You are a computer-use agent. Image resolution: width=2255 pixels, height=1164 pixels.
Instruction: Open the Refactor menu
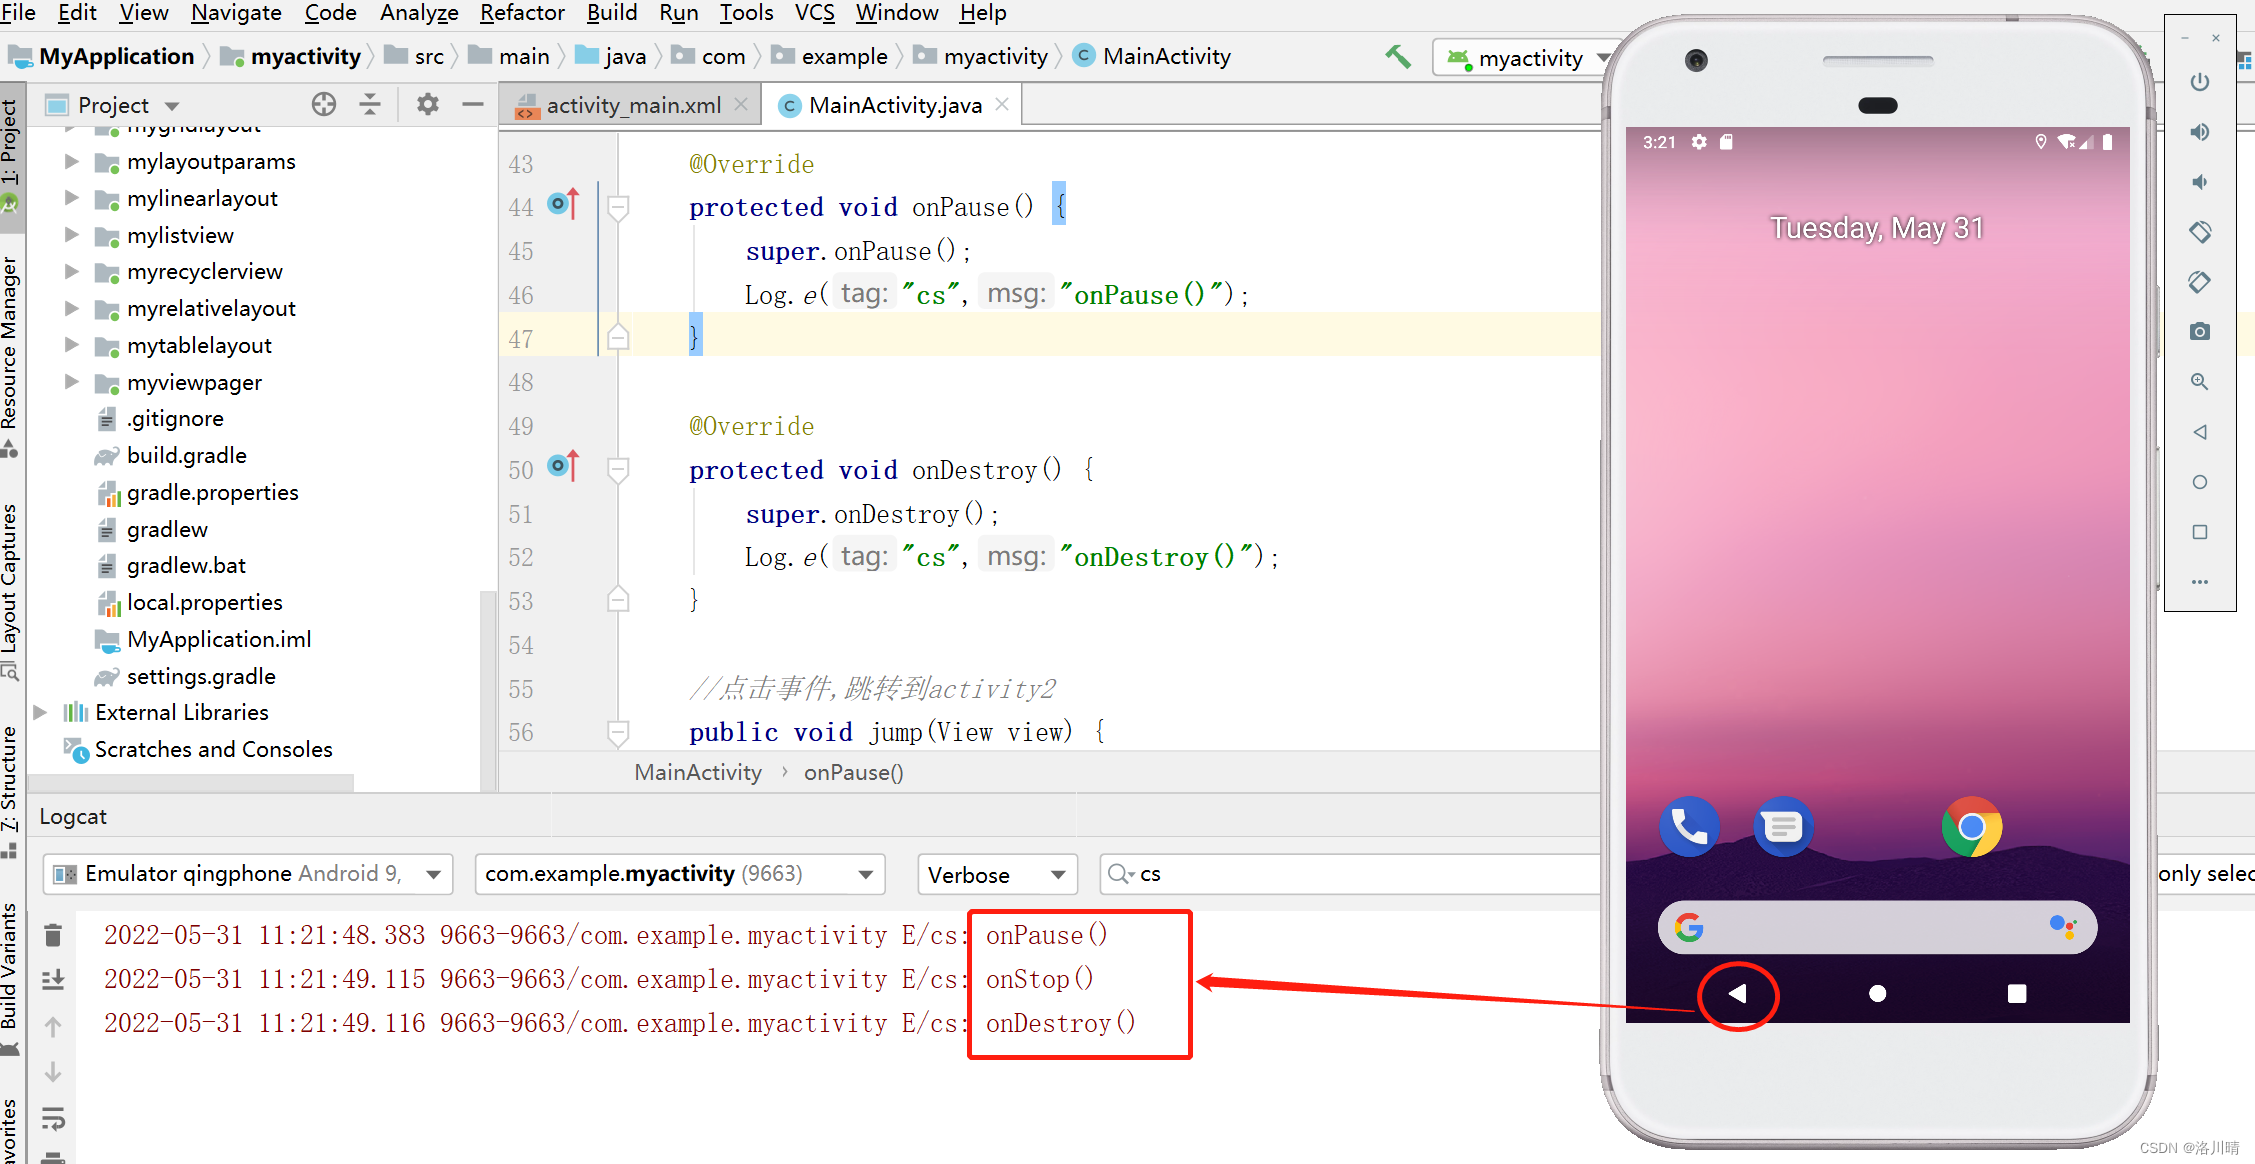tap(521, 13)
